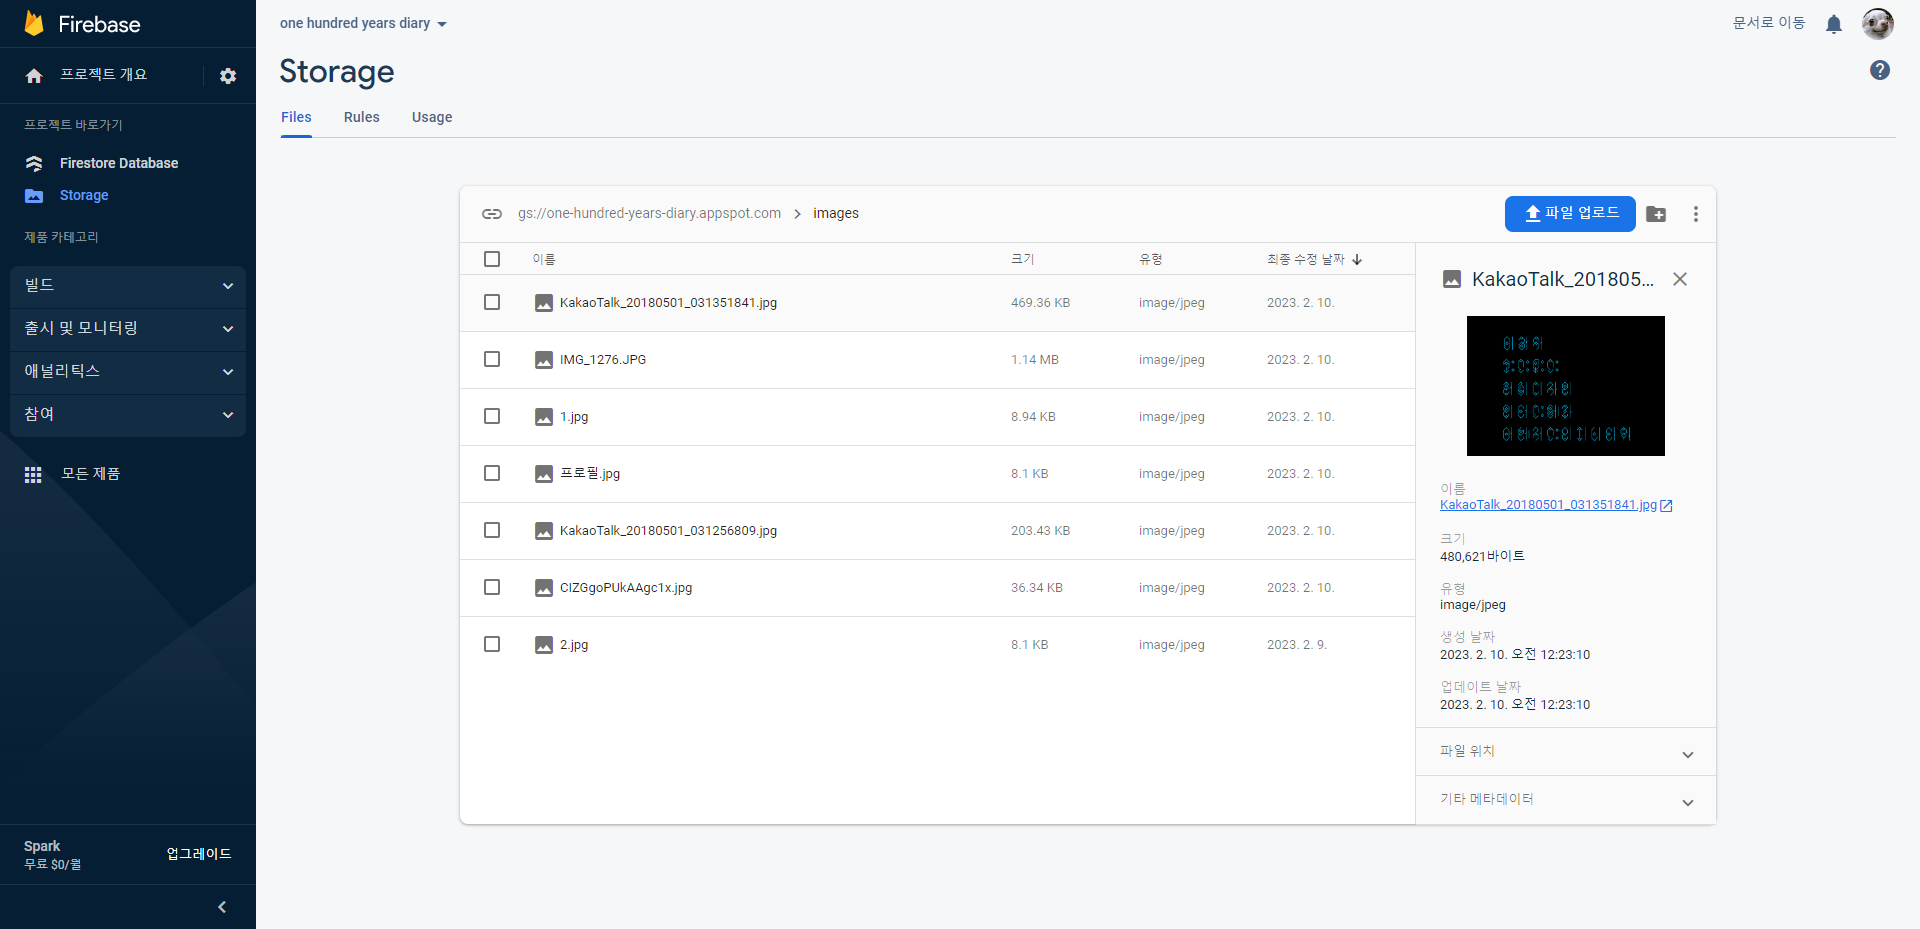This screenshot has width=1920, height=929.
Task: Click the 문서로 이동 link
Action: click(x=1769, y=23)
